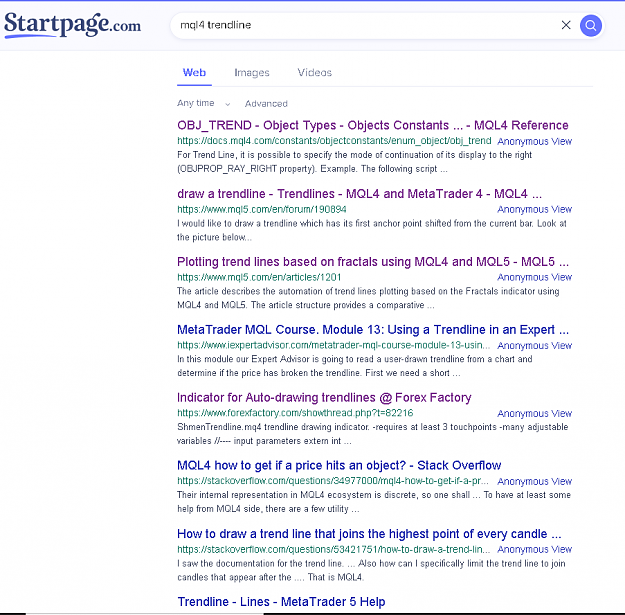Viewport: 625px width, 615px height.
Task: Anonymous View for MQL Course result
Action: pyautogui.click(x=535, y=345)
